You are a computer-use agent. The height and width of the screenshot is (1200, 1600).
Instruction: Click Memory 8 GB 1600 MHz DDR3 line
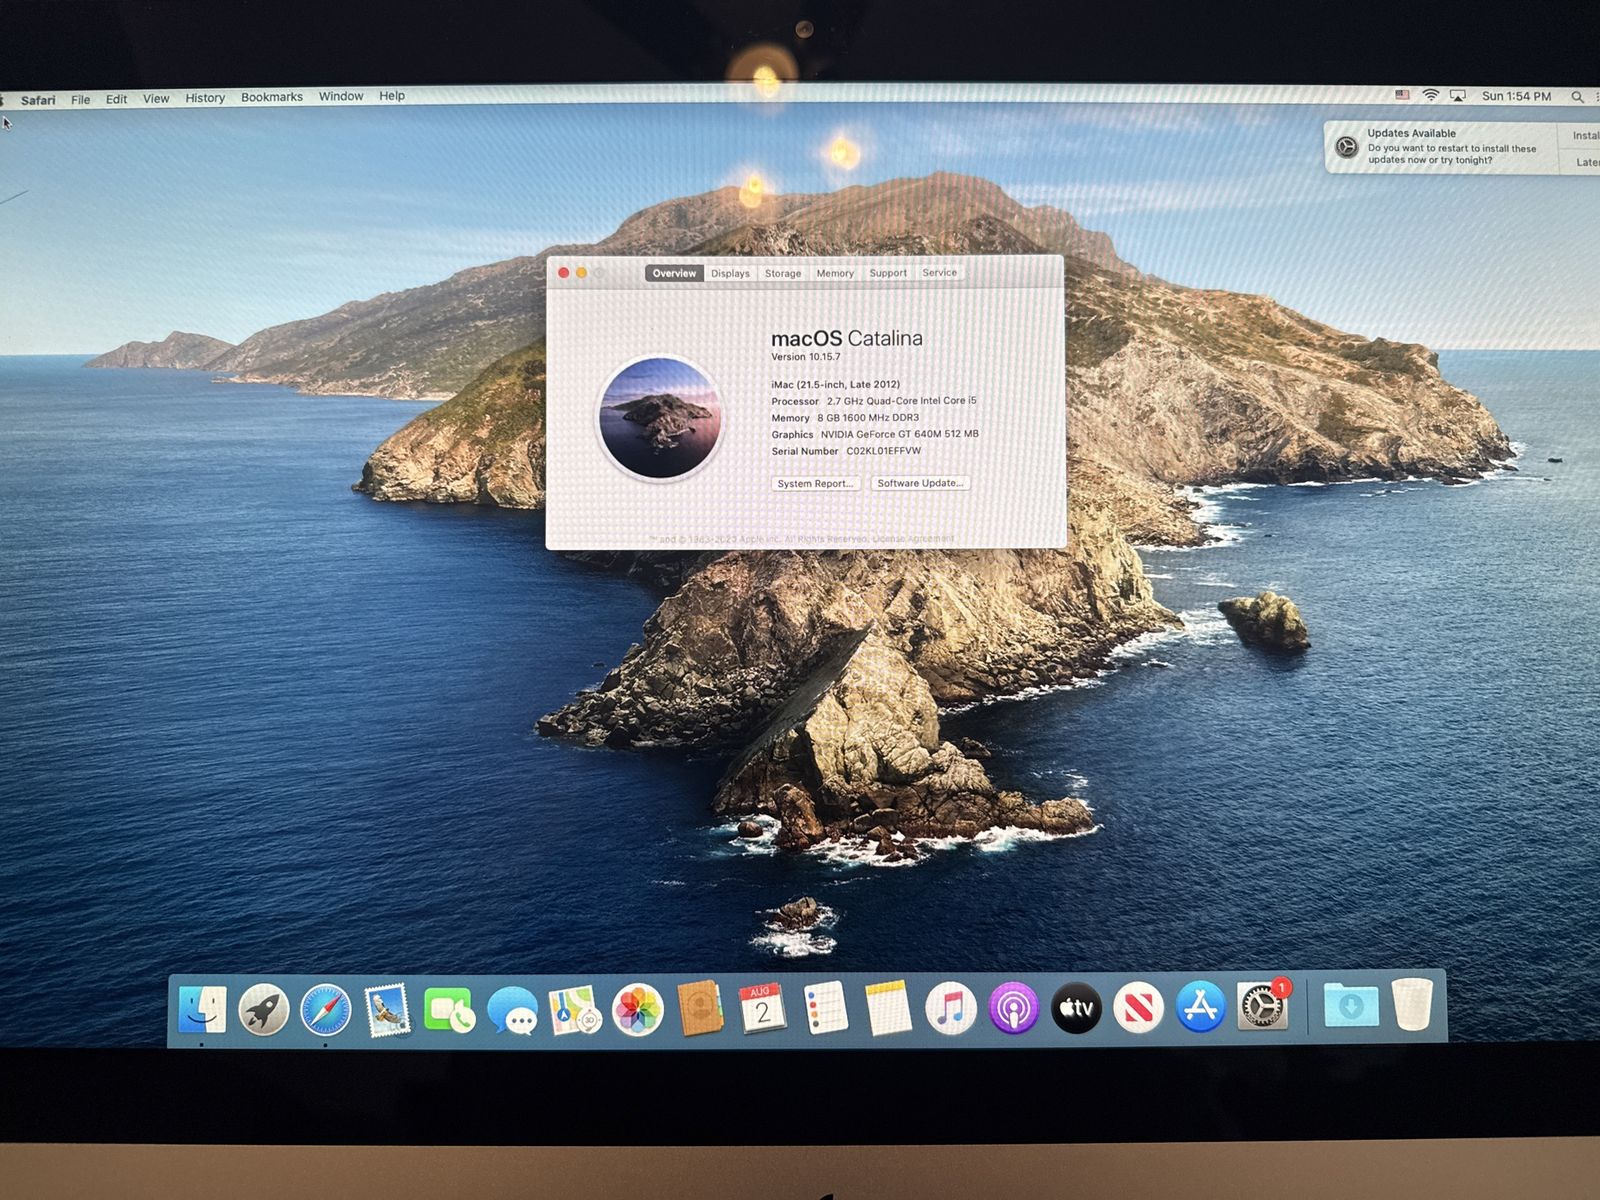tap(845, 418)
